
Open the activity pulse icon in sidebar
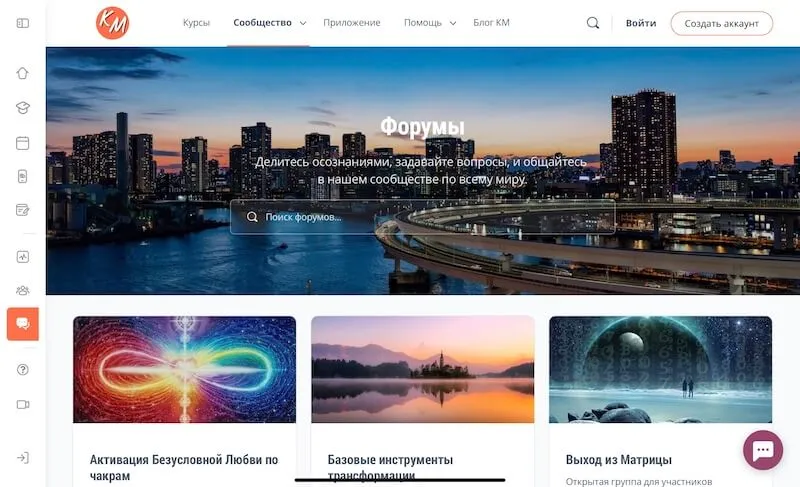pyautogui.click(x=22, y=257)
